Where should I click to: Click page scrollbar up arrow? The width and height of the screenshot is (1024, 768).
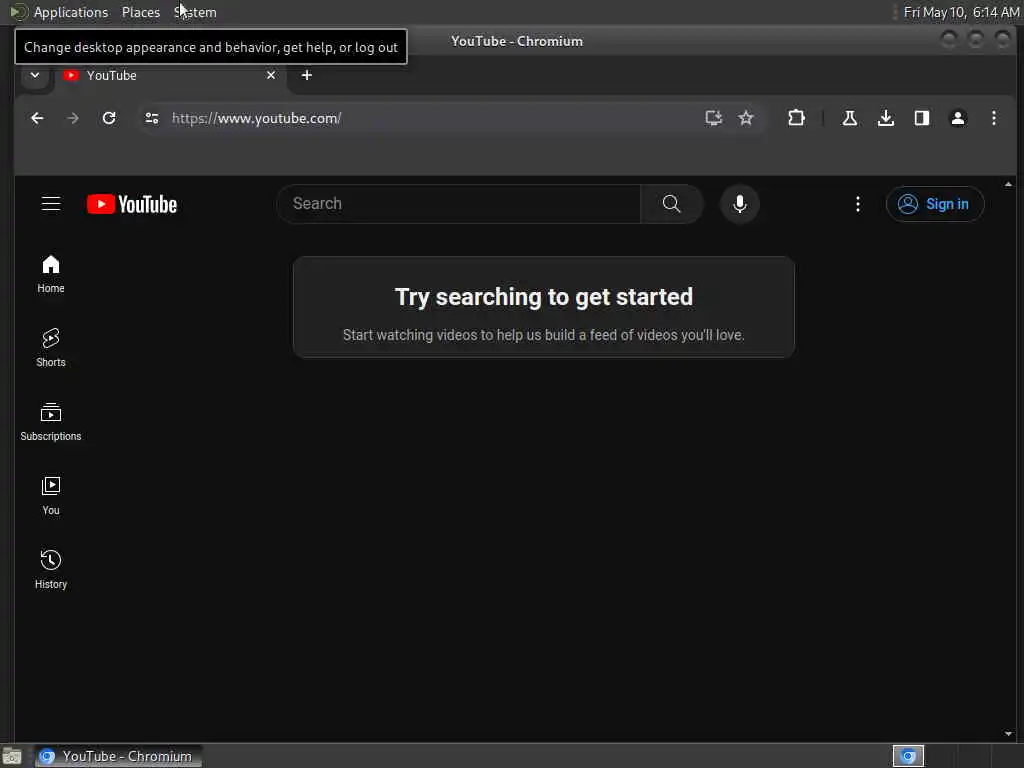[1008, 184]
